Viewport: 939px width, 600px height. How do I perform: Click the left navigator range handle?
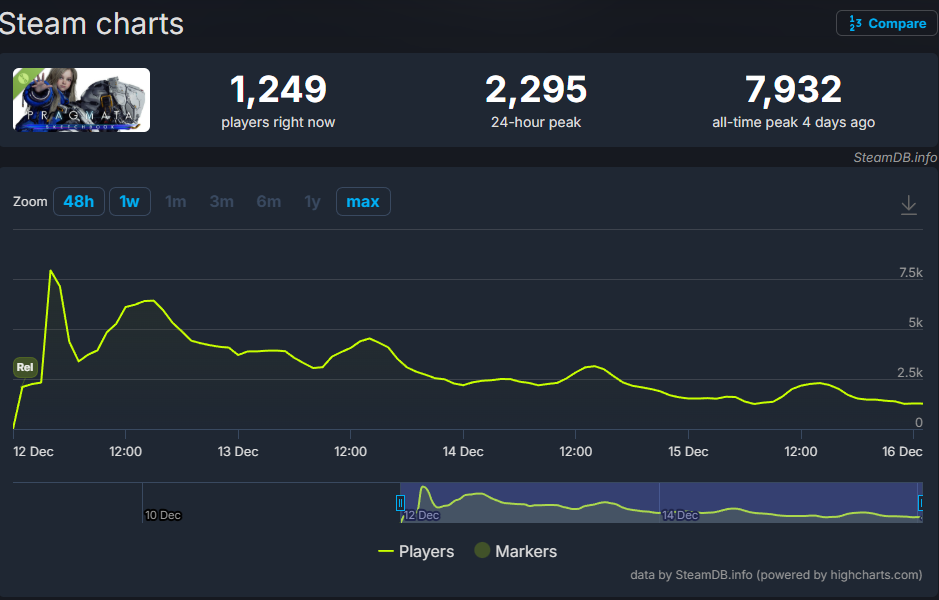[x=400, y=502]
